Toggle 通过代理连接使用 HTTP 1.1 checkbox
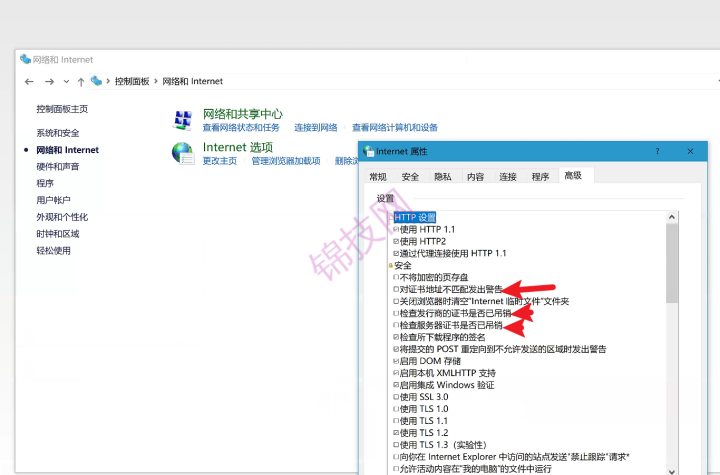The height and width of the screenshot is (475, 720). click(x=396, y=253)
